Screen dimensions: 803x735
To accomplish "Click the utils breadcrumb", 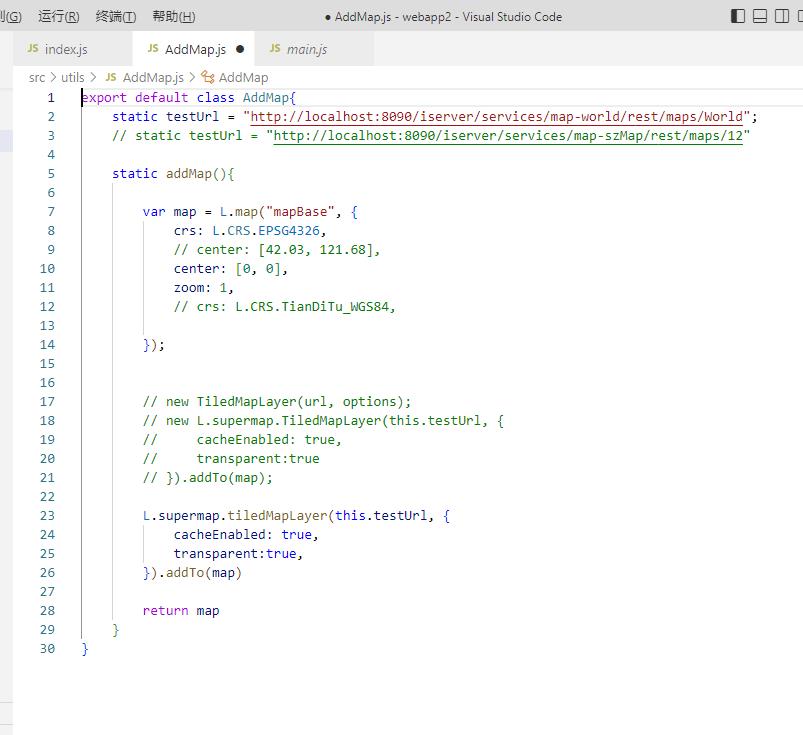I will click(73, 77).
